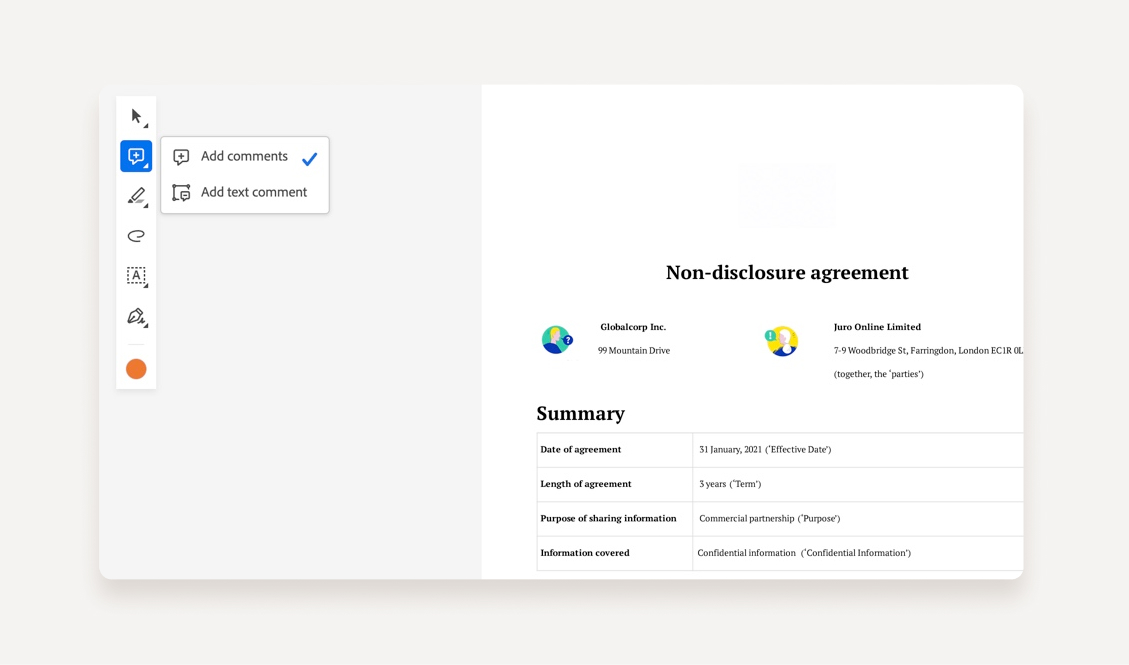The width and height of the screenshot is (1129, 665).
Task: Open the pencil tool options flyout
Action: pyautogui.click(x=144, y=204)
